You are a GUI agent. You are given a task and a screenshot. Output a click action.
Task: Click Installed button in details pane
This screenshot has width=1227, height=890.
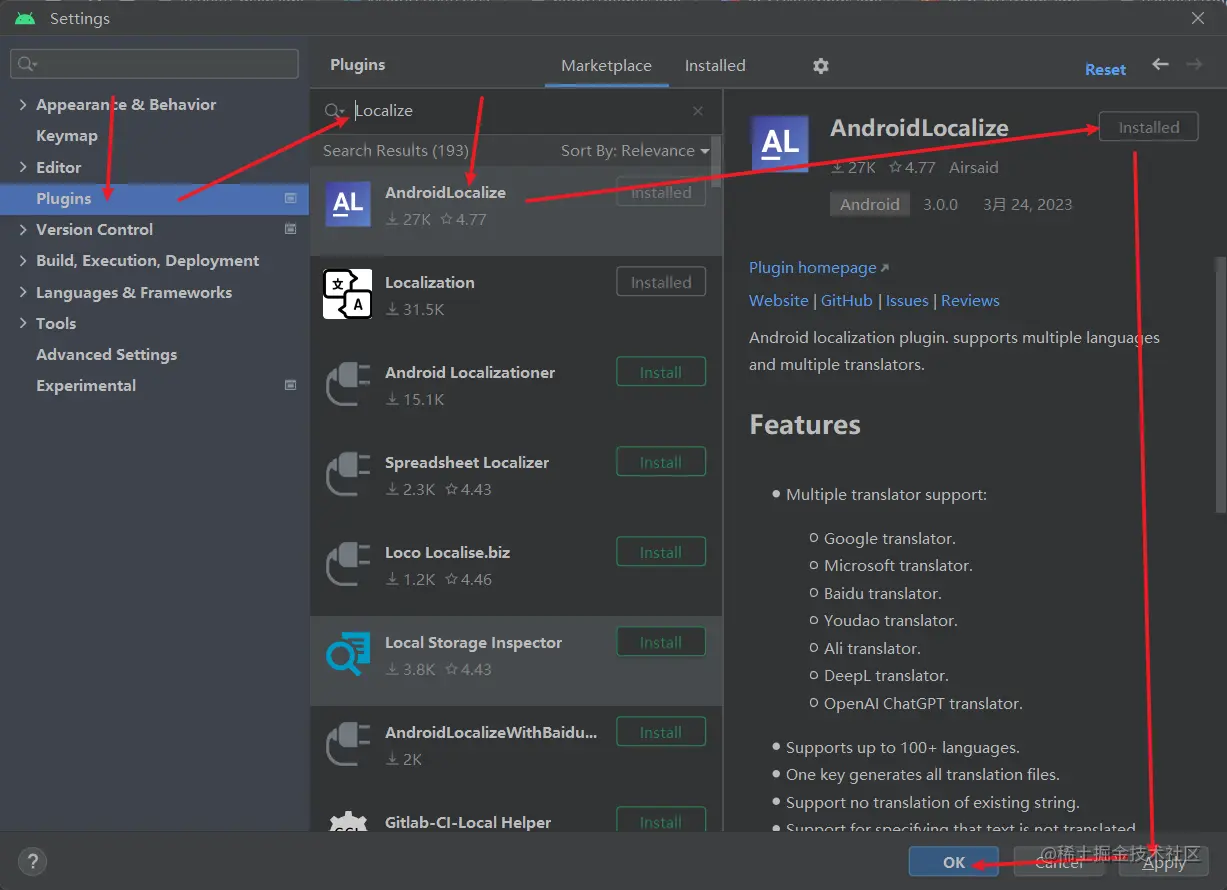(1148, 127)
